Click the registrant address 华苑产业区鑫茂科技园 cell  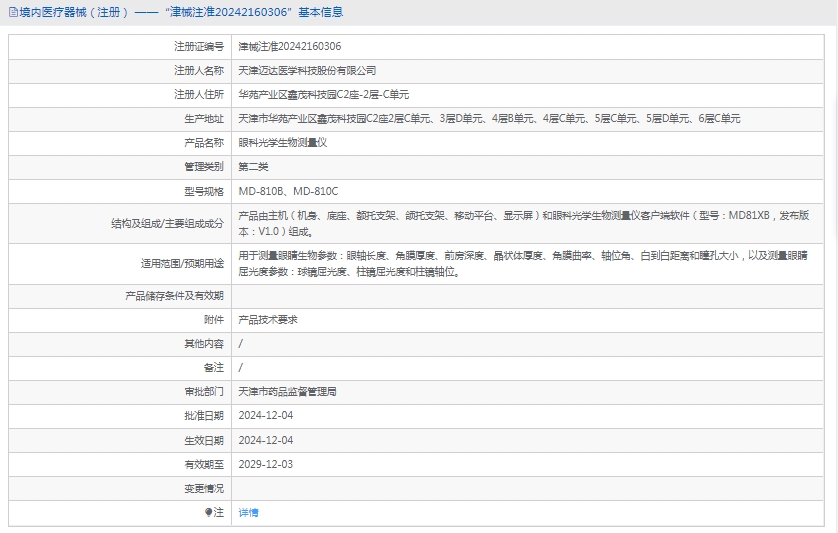tap(323, 94)
